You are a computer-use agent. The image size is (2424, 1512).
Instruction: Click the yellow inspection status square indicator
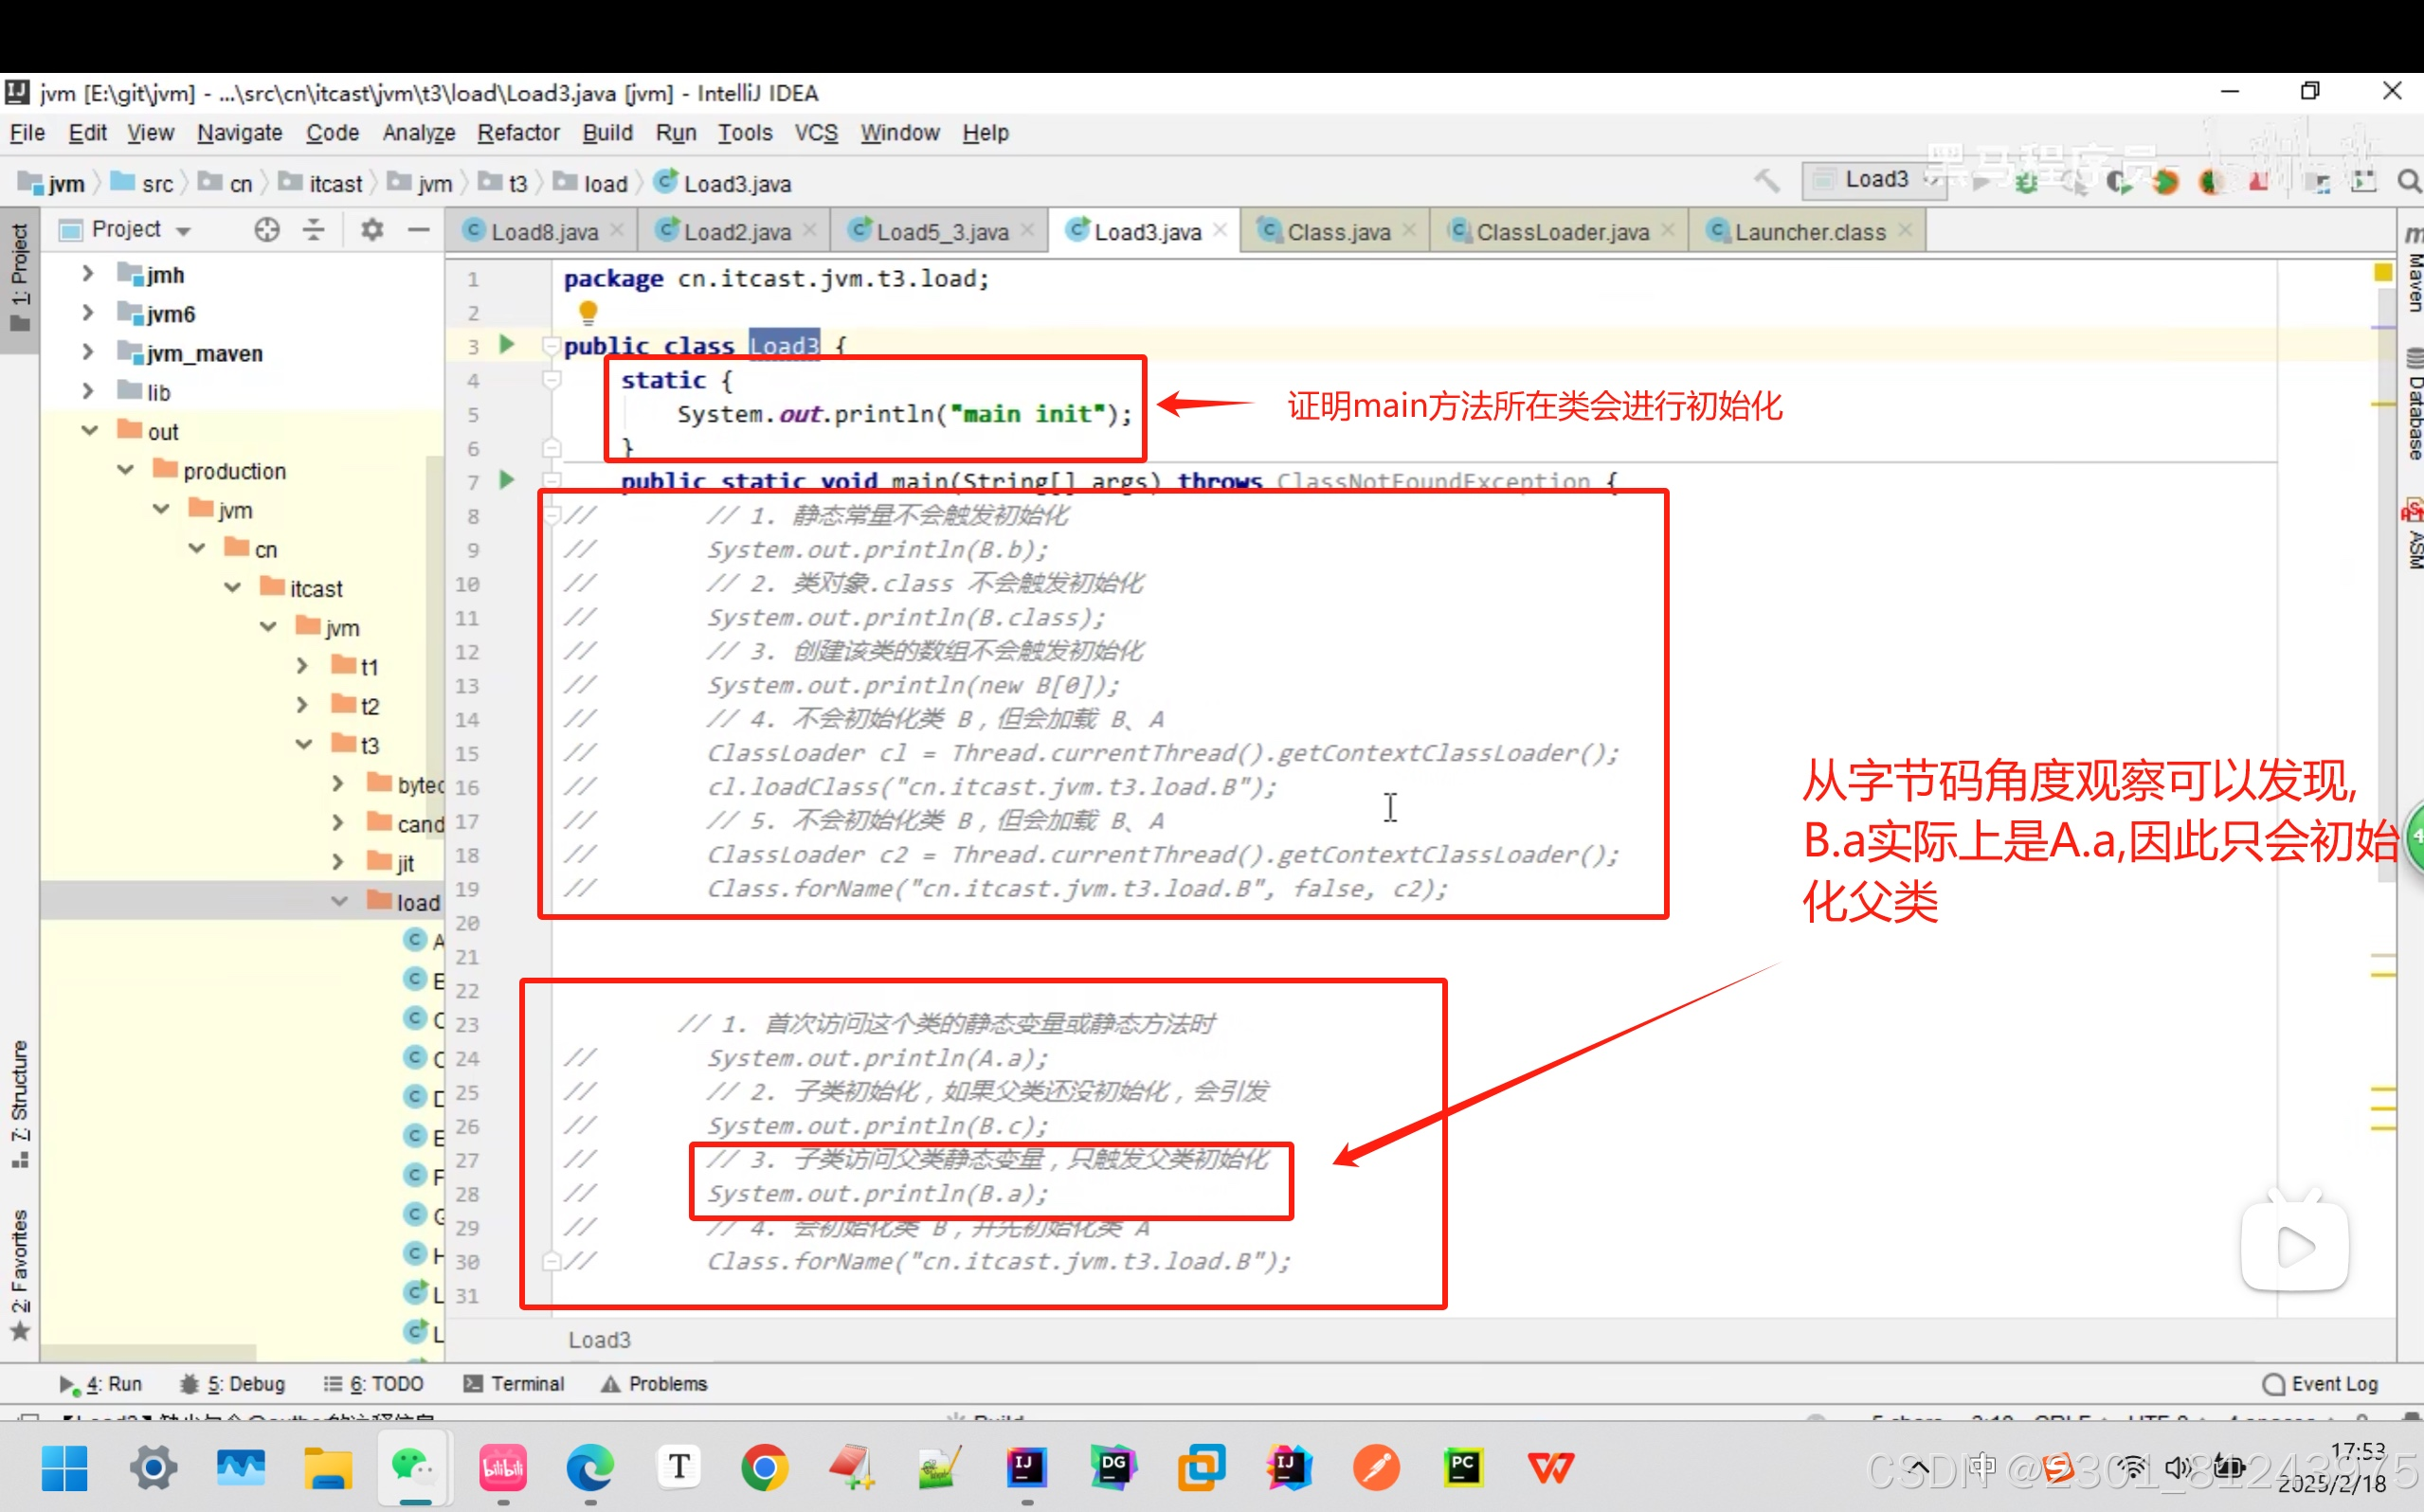click(2382, 272)
